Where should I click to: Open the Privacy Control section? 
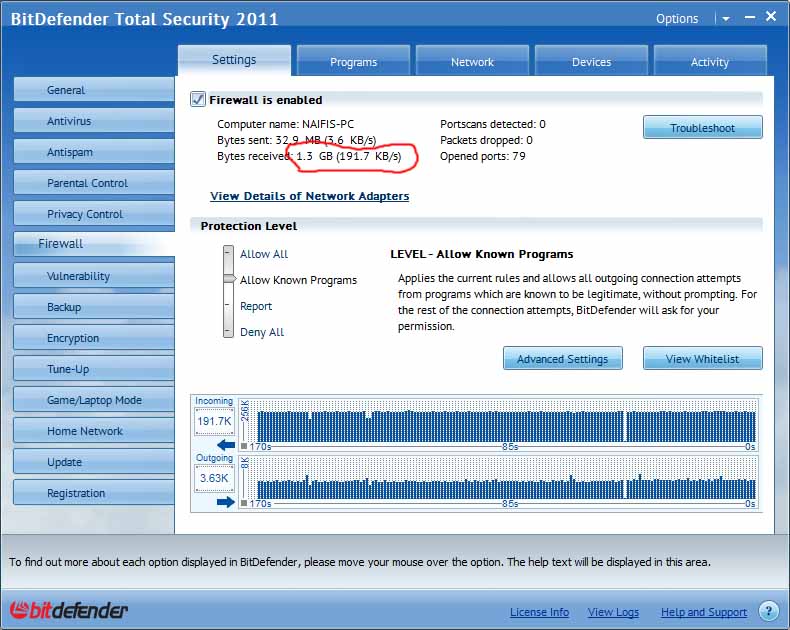[94, 214]
